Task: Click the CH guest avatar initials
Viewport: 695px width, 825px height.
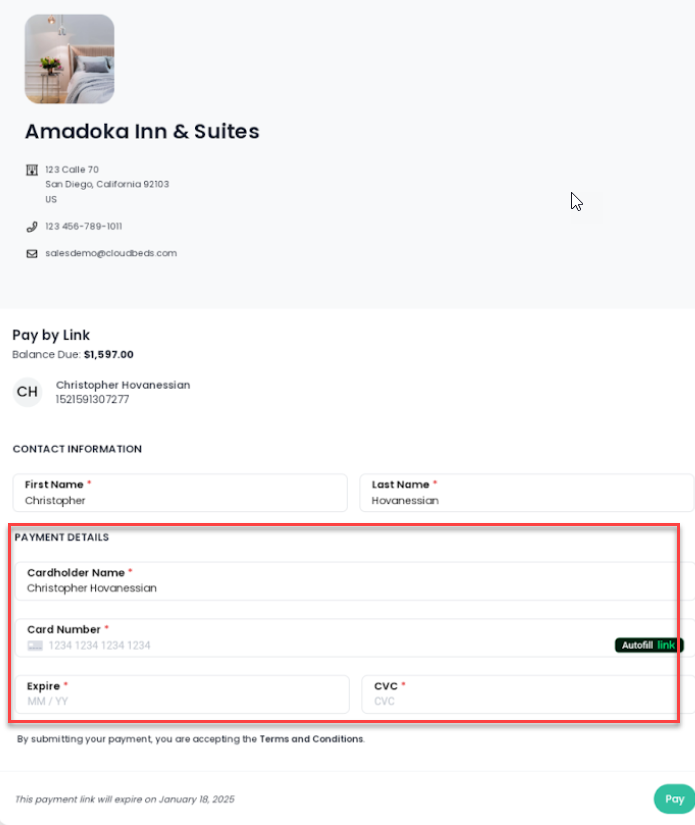Action: 27,392
